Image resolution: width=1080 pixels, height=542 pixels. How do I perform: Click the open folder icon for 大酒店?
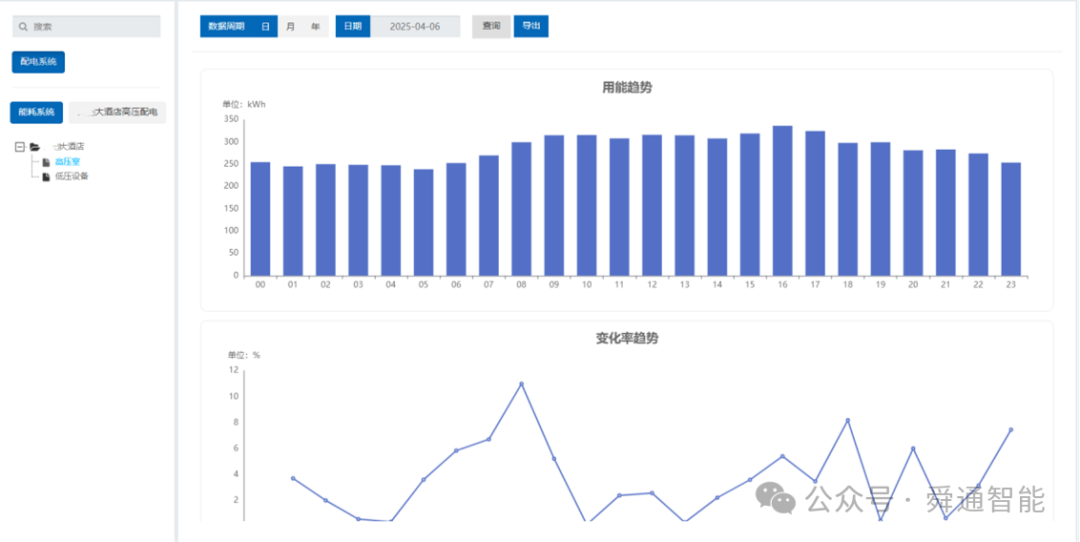coord(34,147)
